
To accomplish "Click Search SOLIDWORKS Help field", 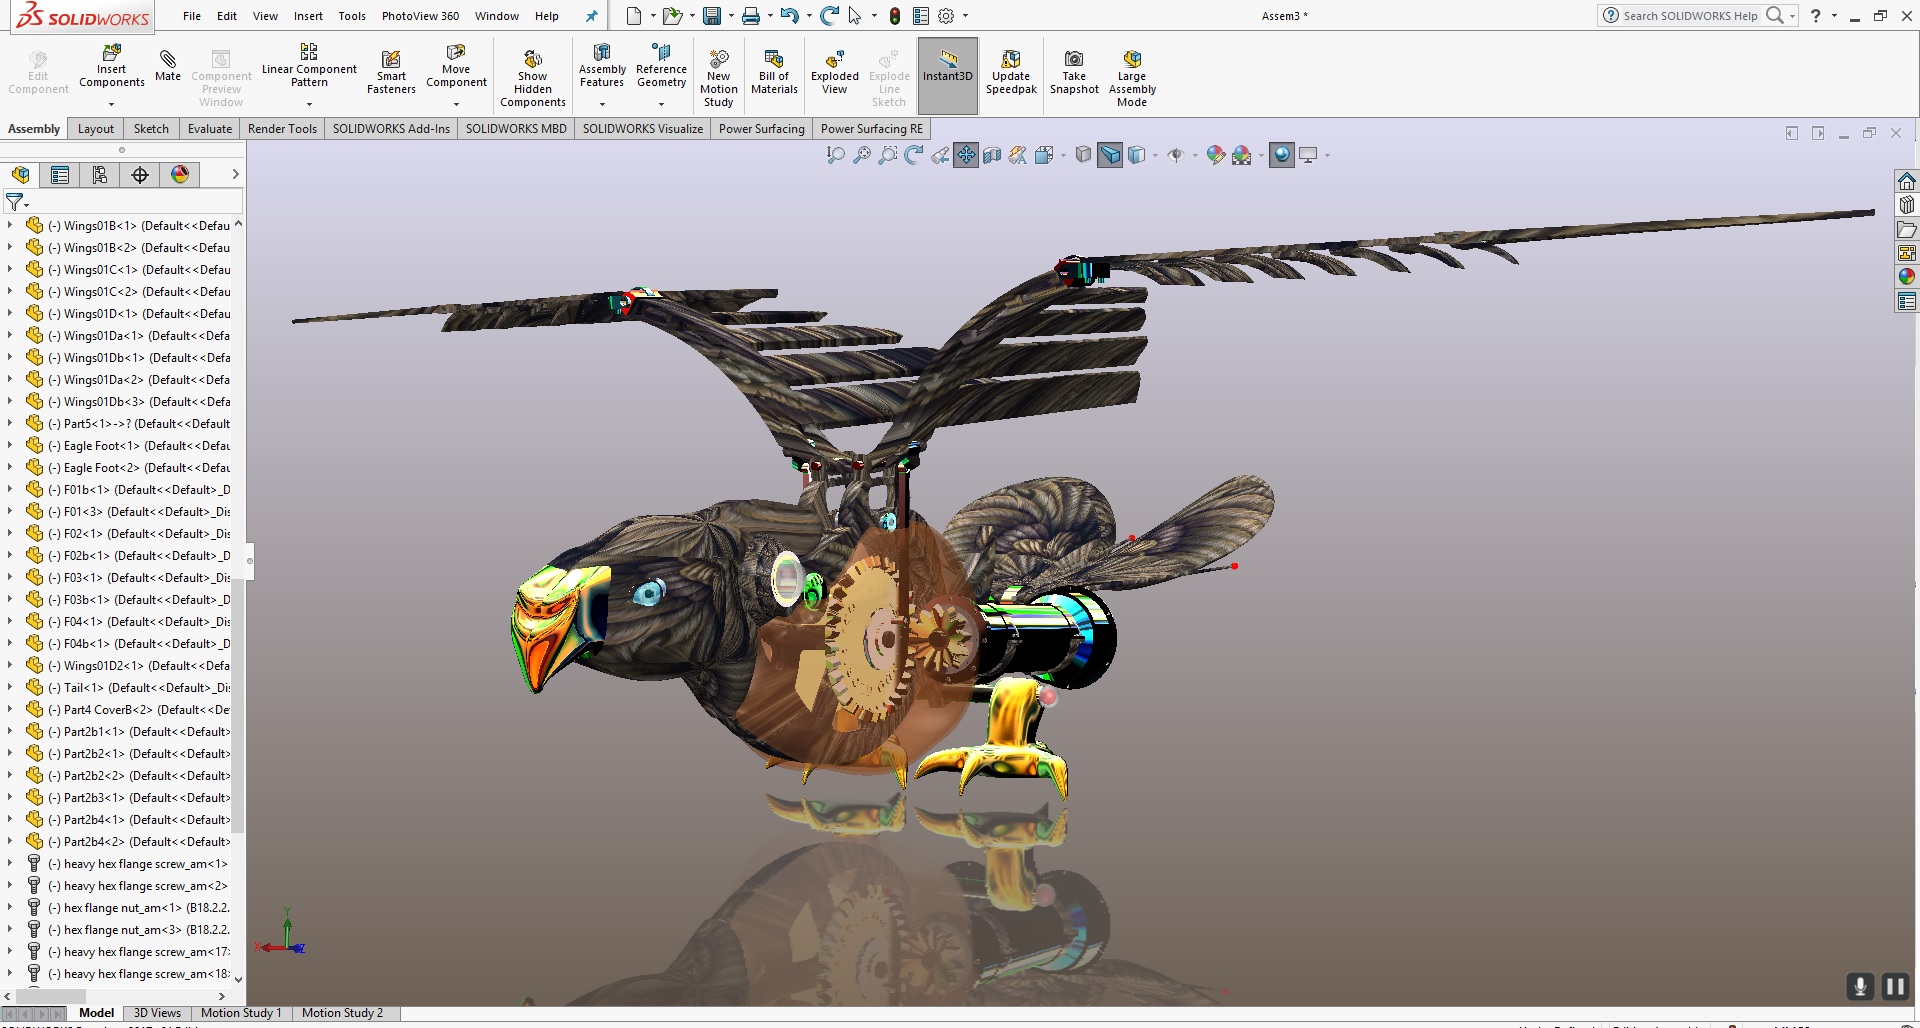I will click(1690, 15).
